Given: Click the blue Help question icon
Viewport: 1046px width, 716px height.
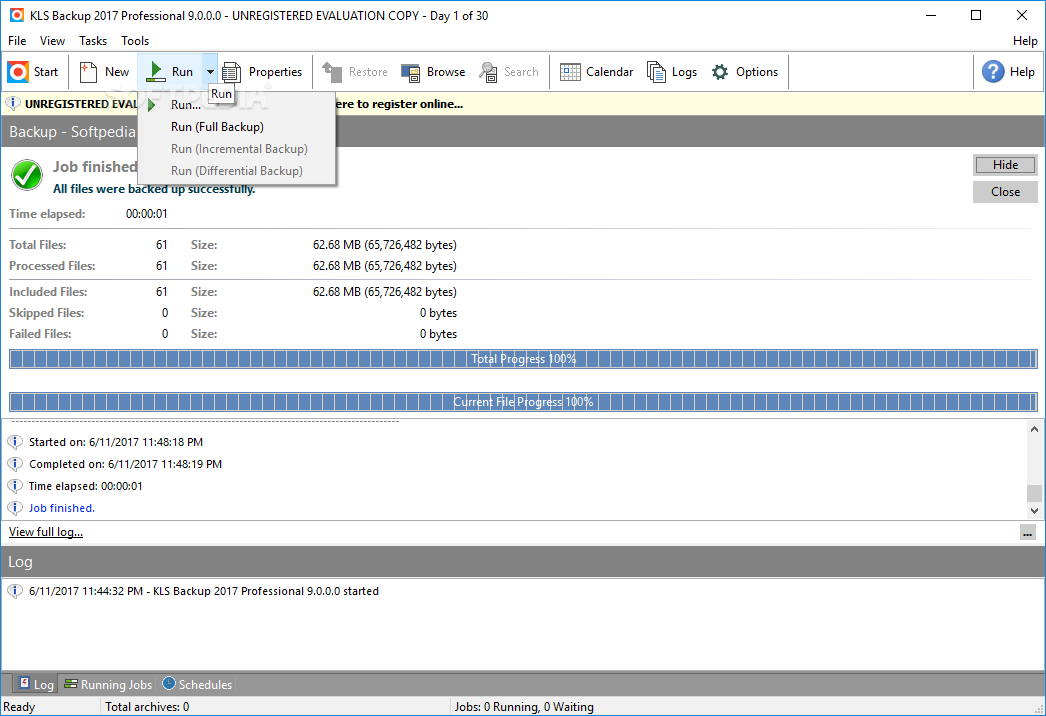Looking at the screenshot, I should pyautogui.click(x=993, y=71).
